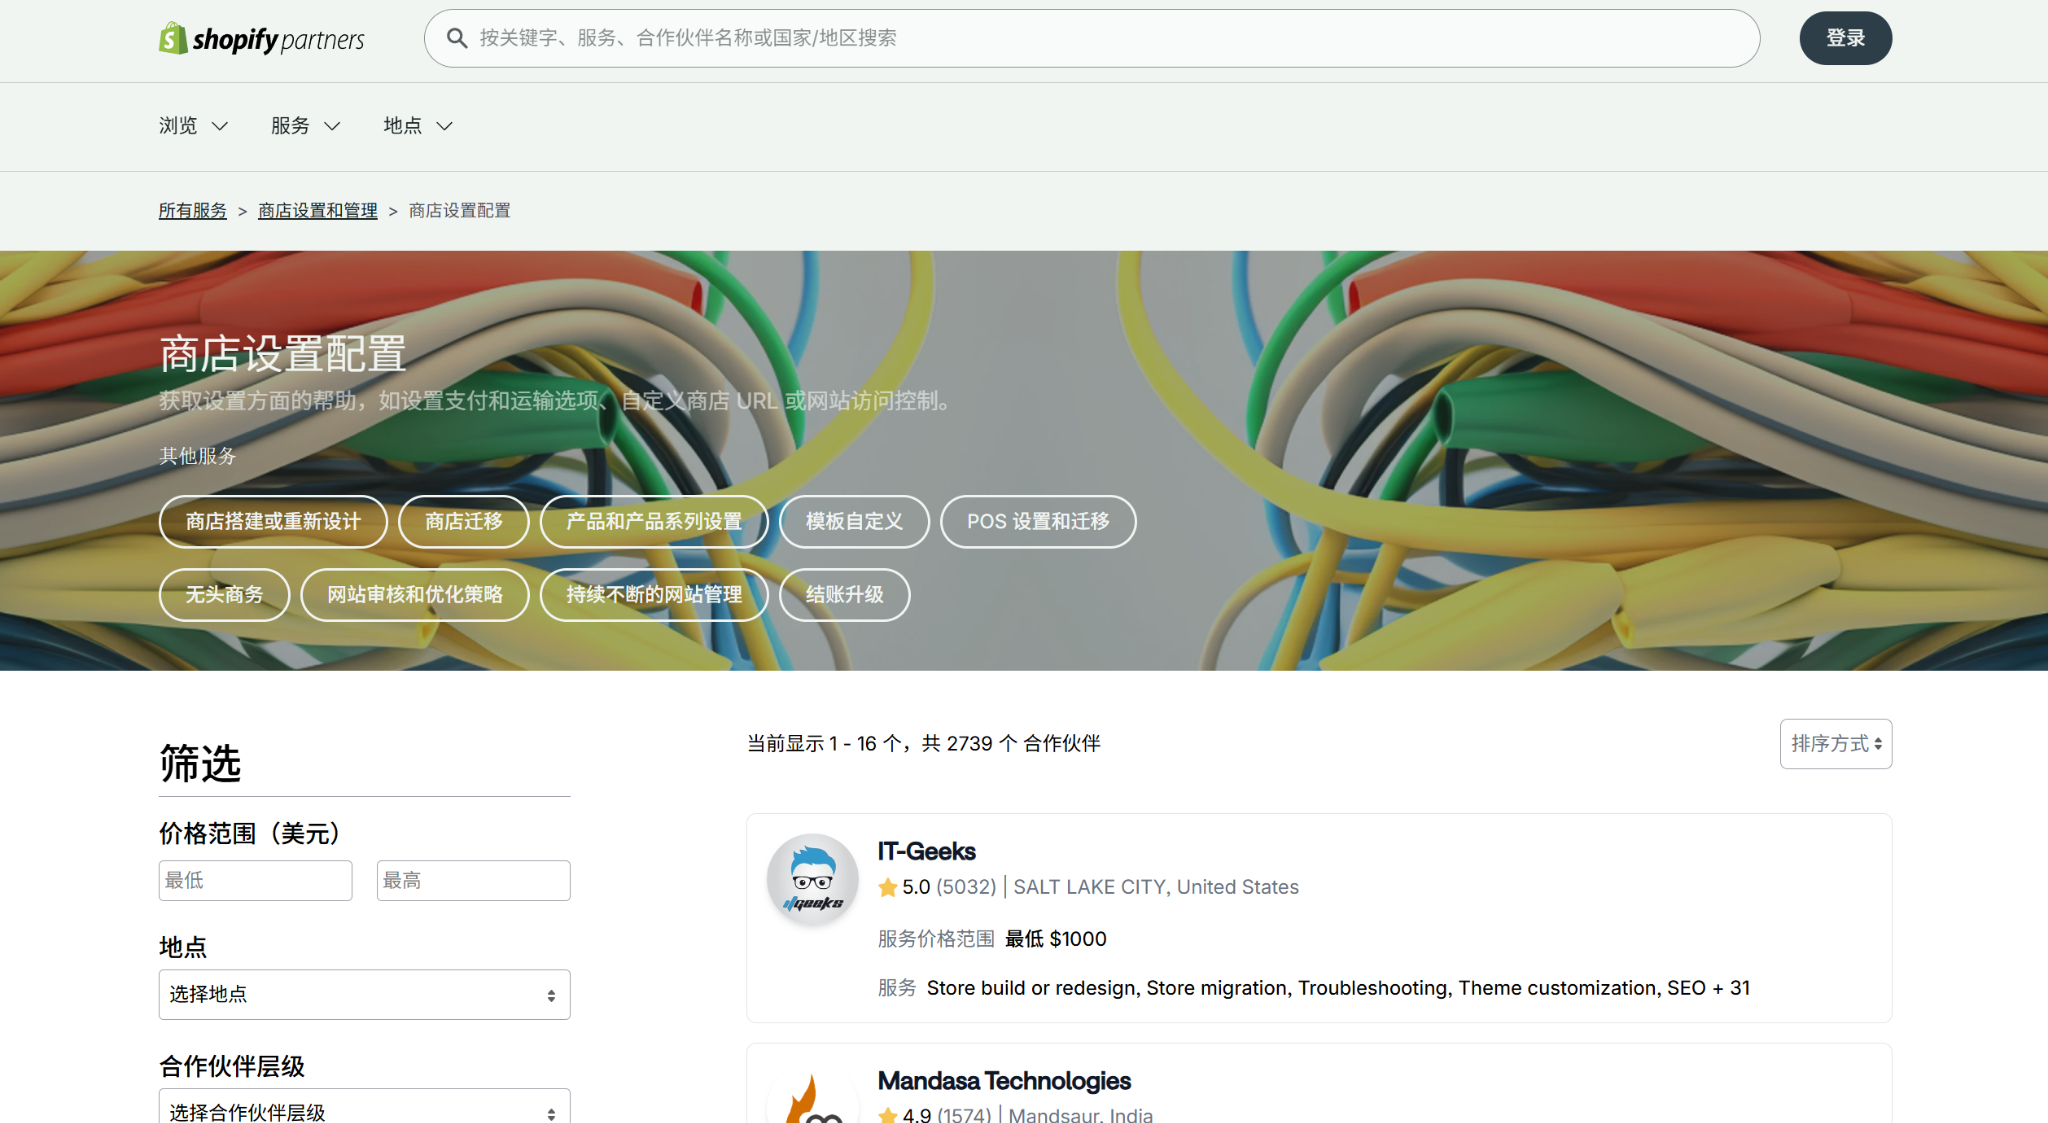Open the IT-Geeks partner title link
The width and height of the screenshot is (2048, 1123).
[x=926, y=851]
